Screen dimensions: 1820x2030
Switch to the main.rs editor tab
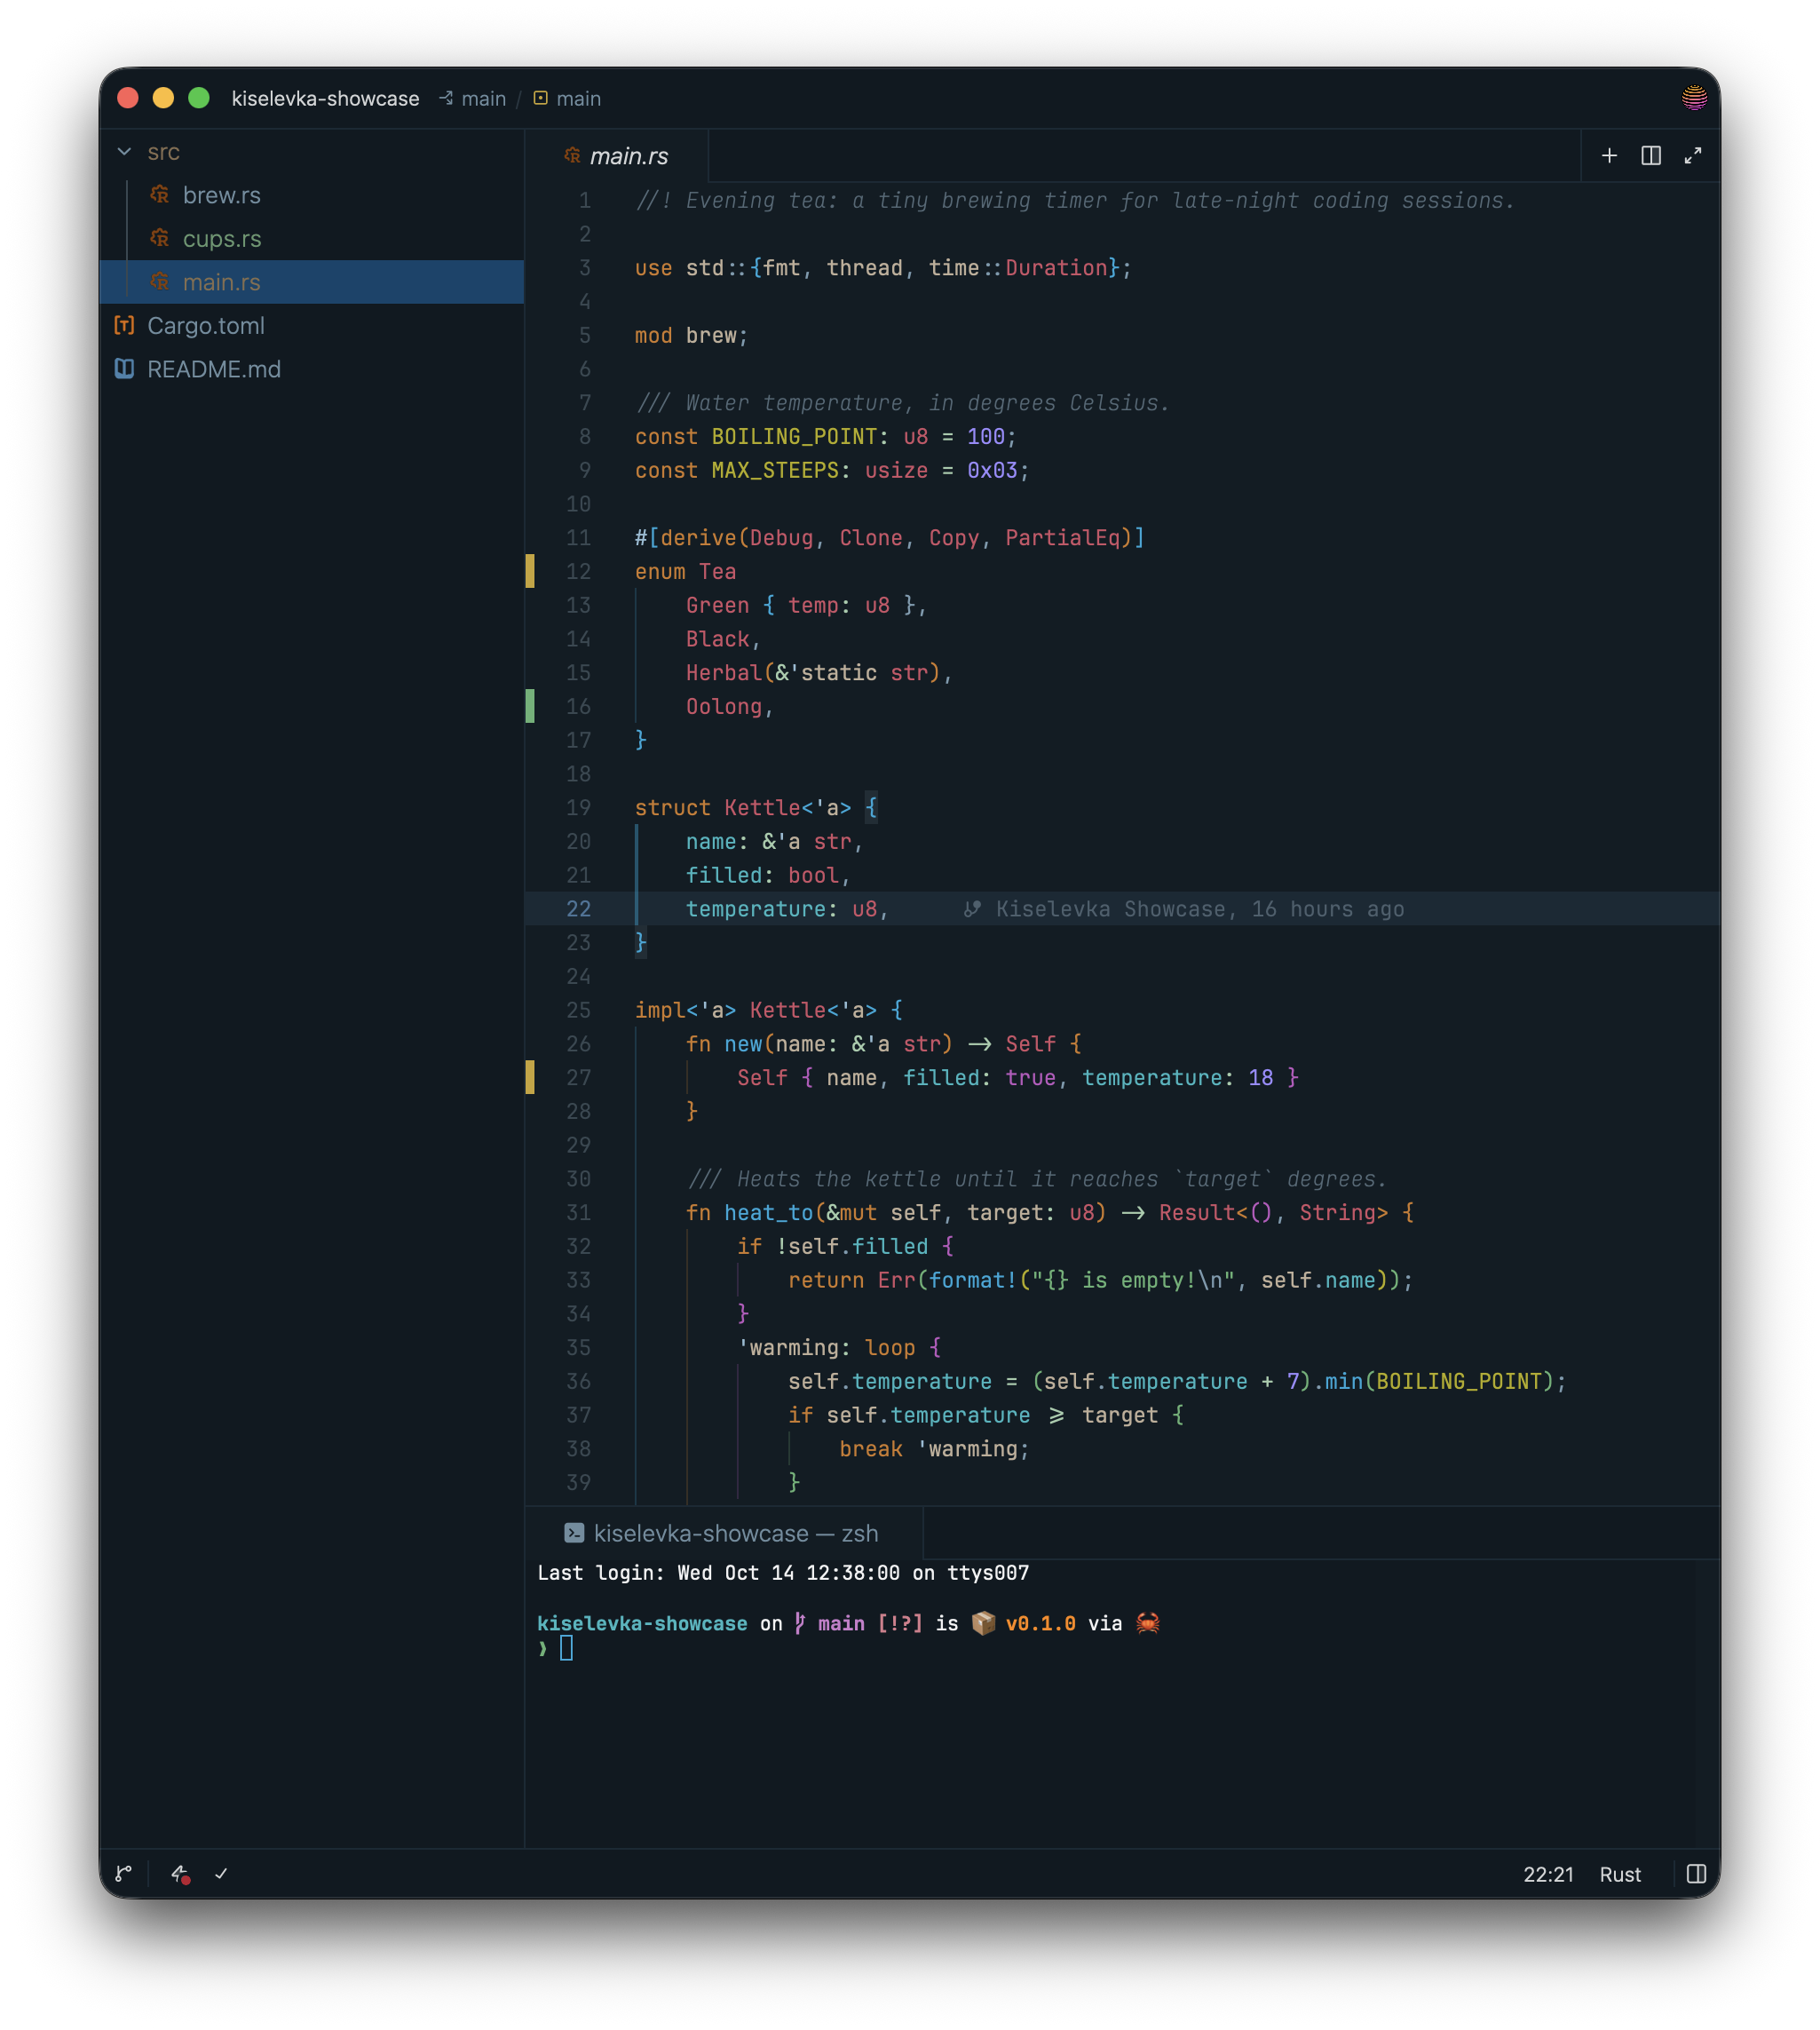pyautogui.click(x=616, y=156)
